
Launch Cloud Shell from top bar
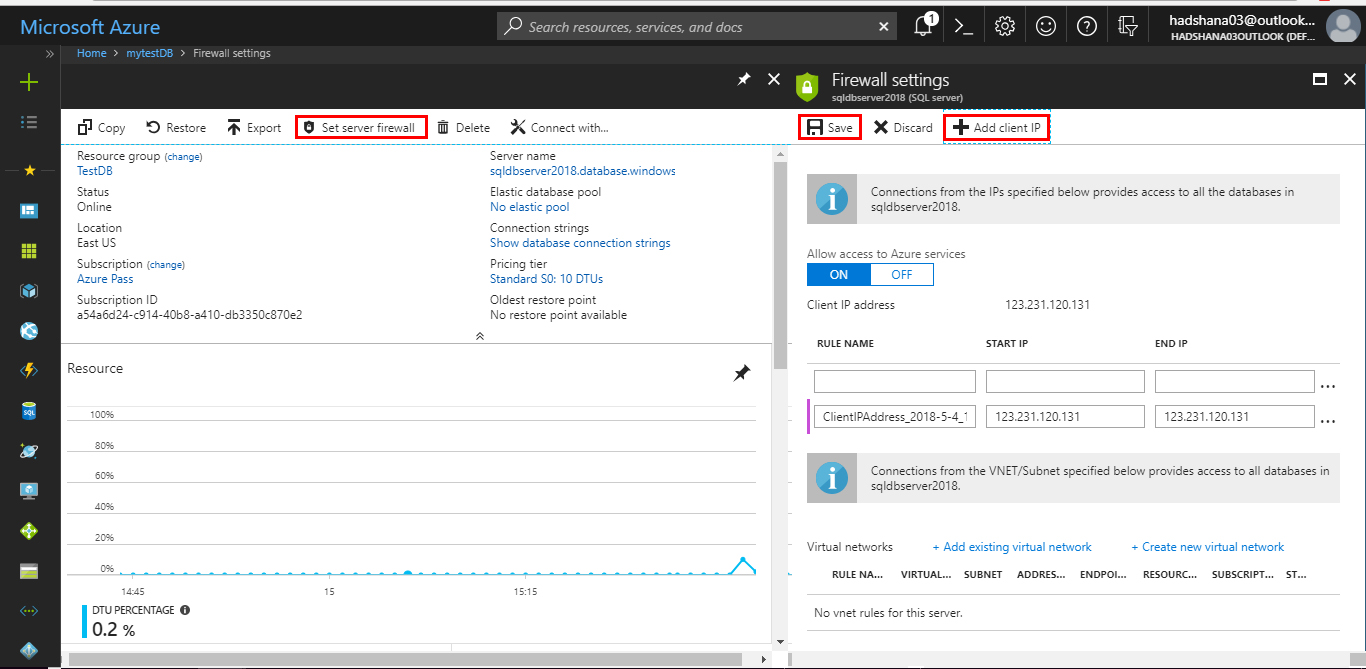pos(964,27)
